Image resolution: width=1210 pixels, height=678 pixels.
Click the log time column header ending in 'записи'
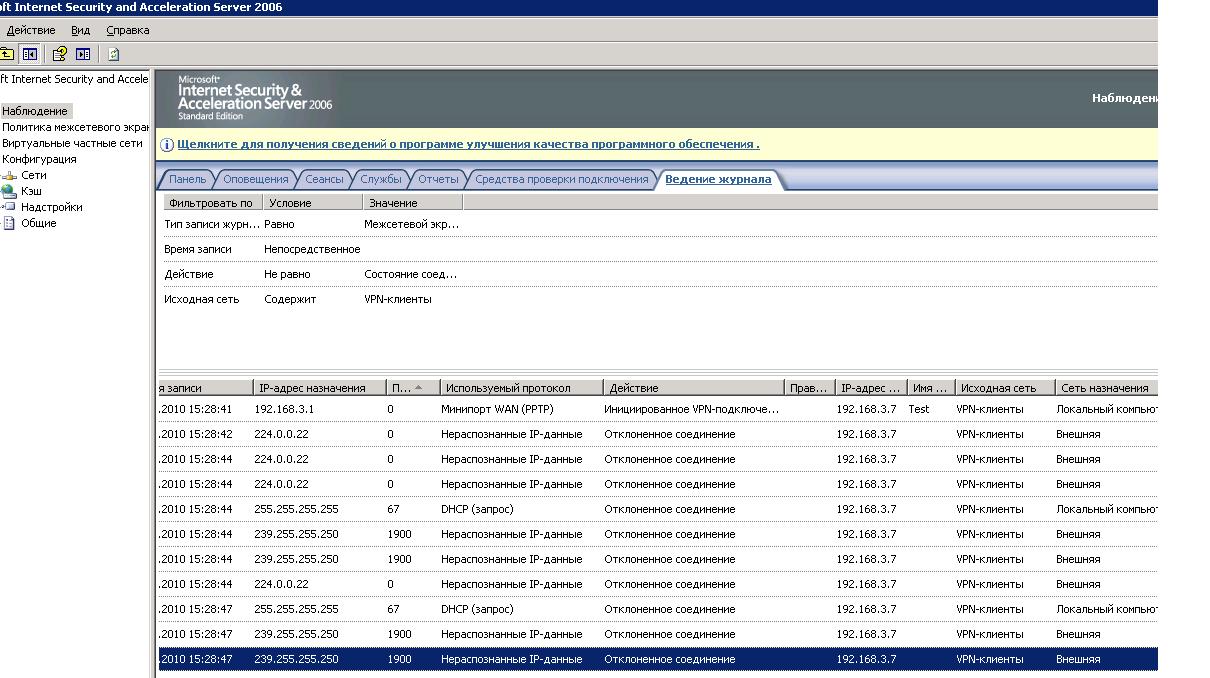click(x=205, y=388)
